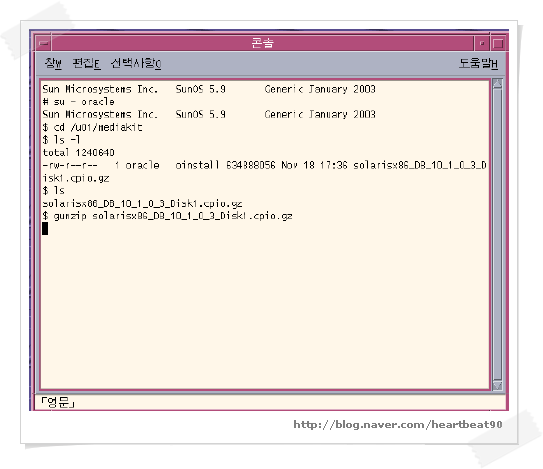Viewport: 543px width, 469px height.
Task: Open the 도움말 (H) help menu
Action: point(478,63)
